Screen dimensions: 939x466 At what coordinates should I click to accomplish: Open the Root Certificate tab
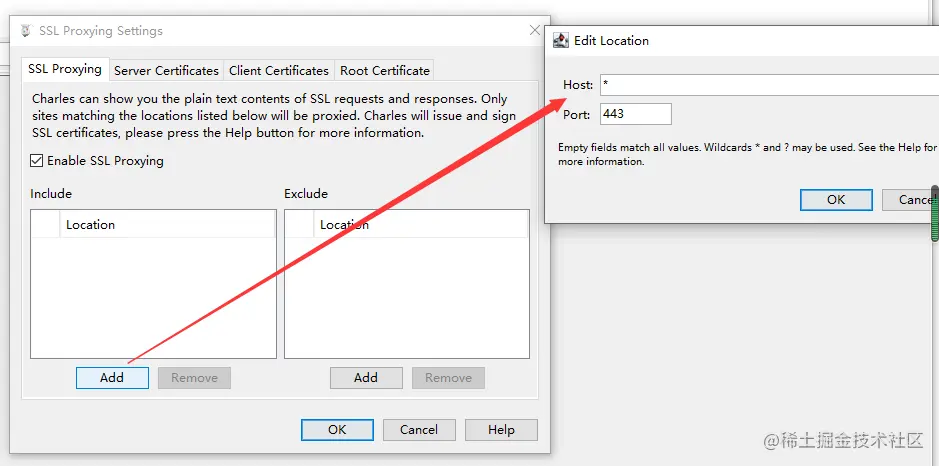click(385, 71)
